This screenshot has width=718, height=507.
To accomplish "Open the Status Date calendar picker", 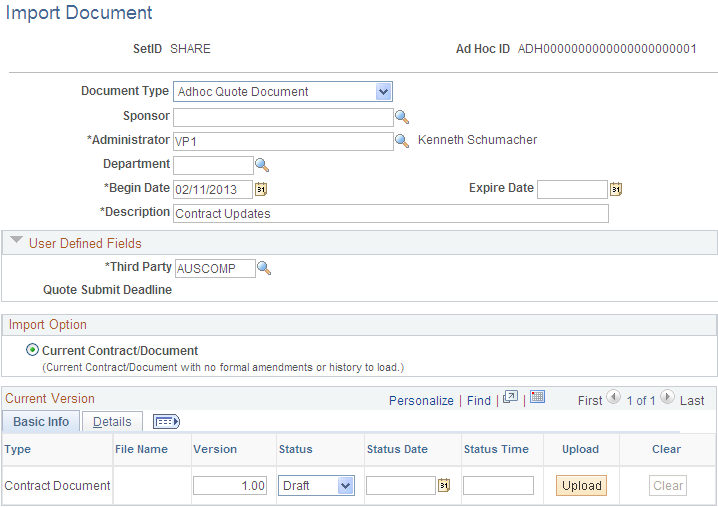I will click(444, 485).
